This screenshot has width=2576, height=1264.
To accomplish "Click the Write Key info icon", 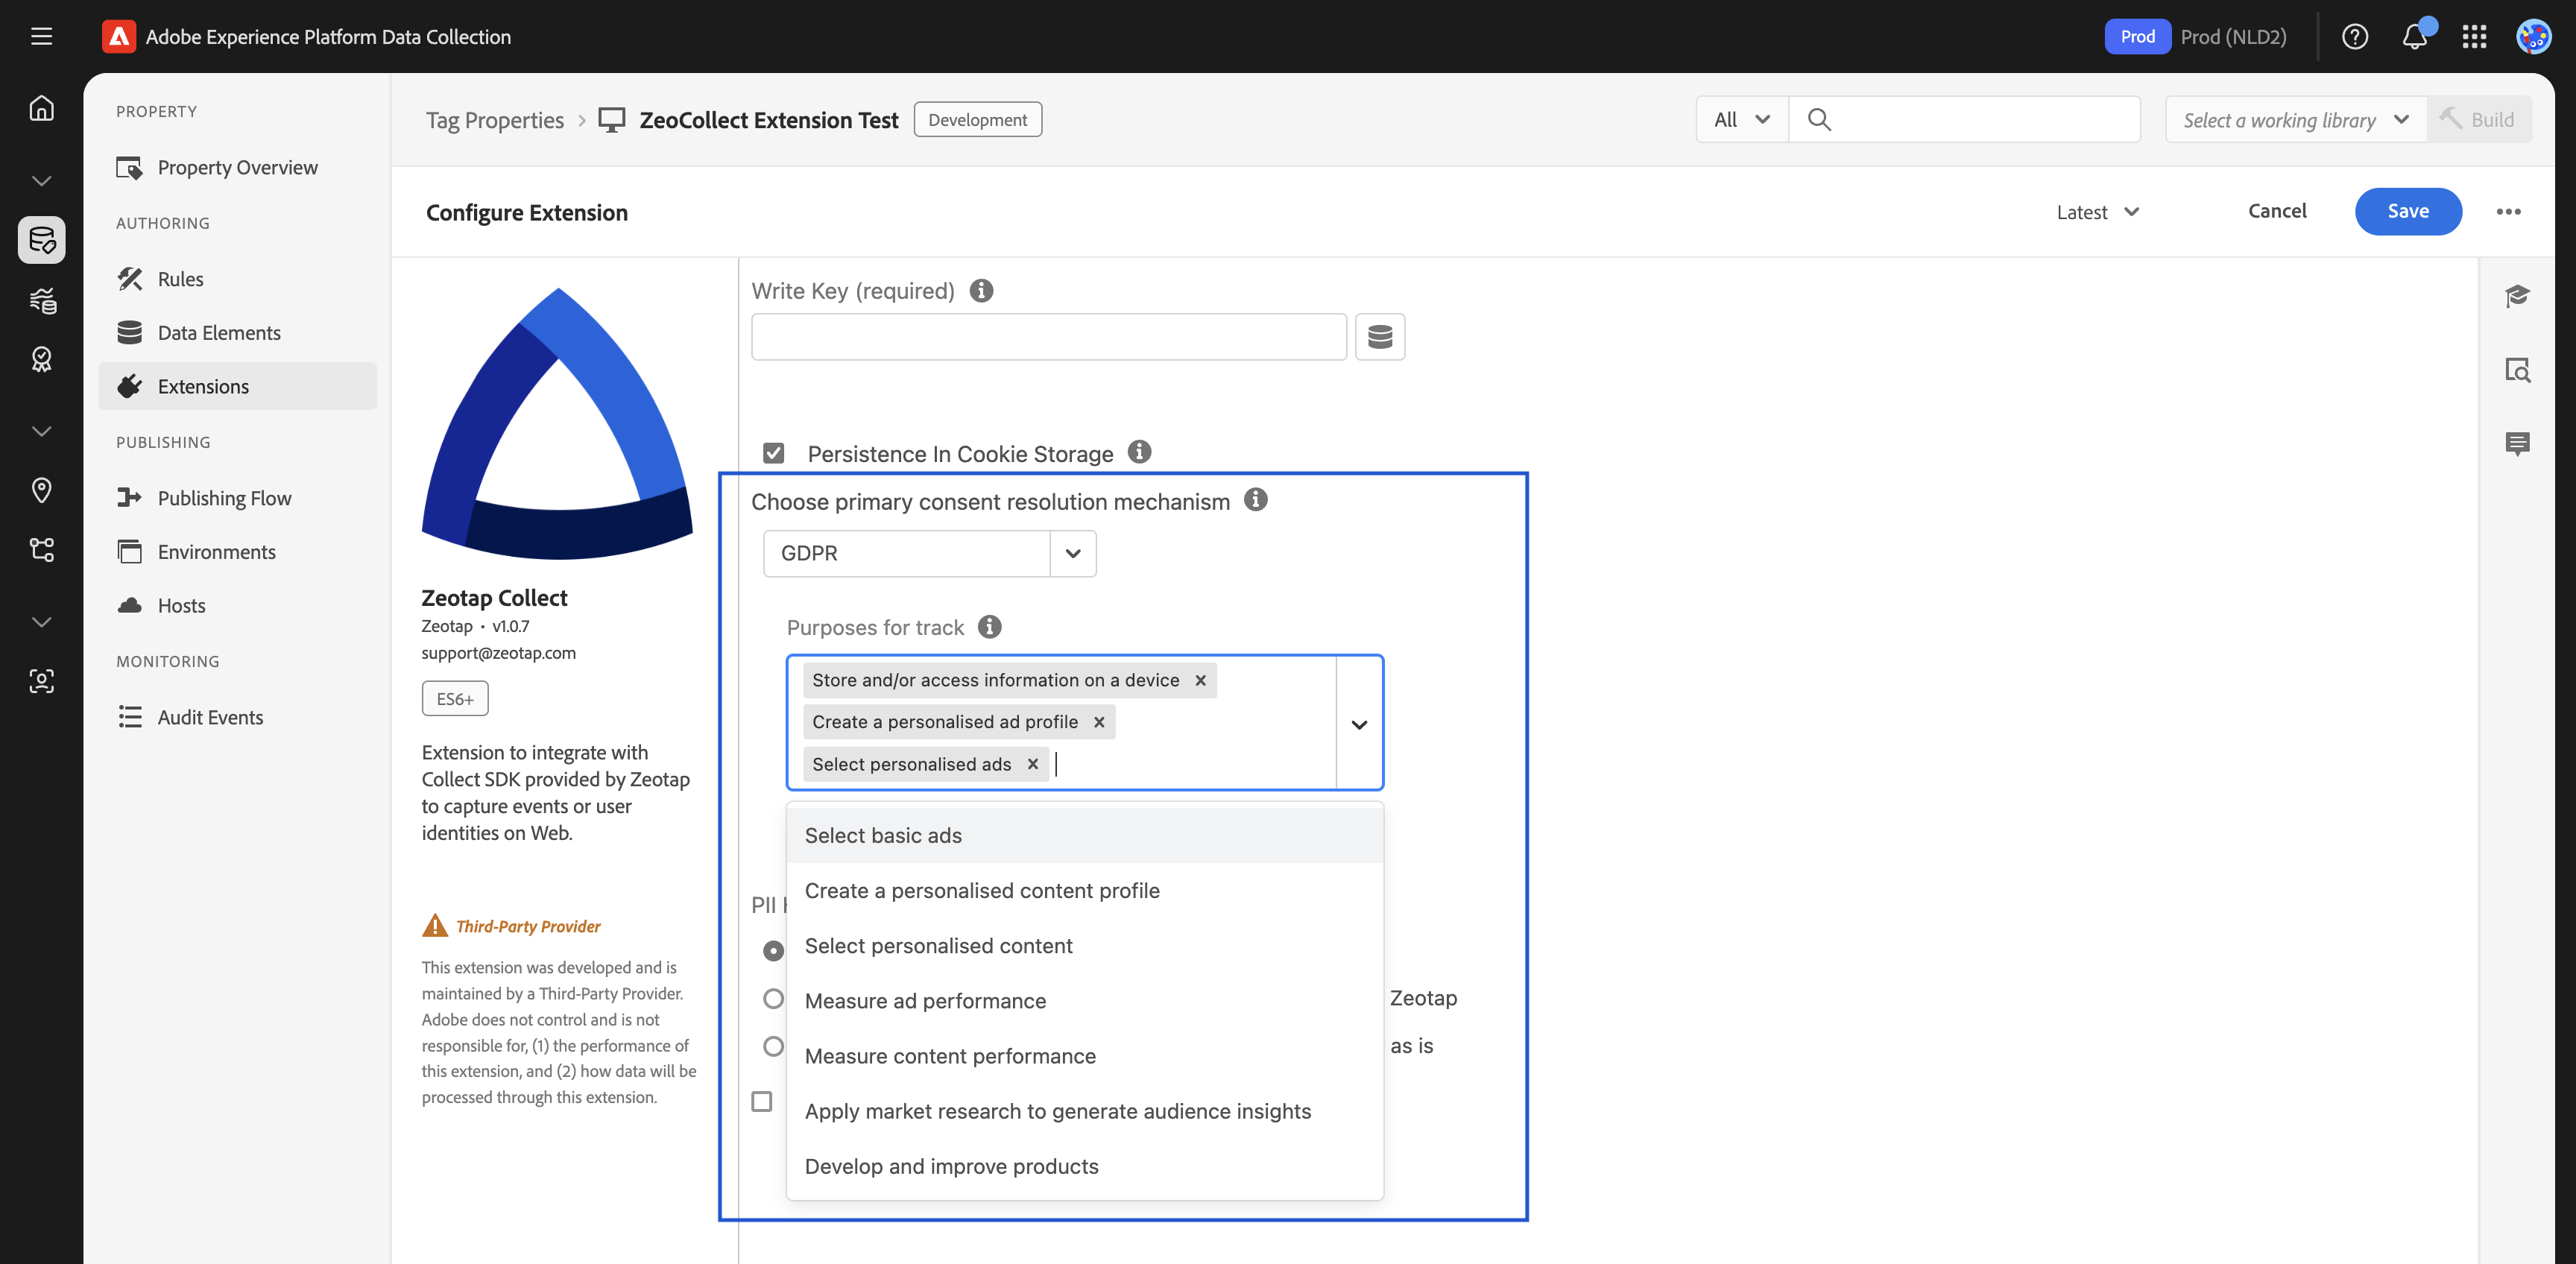I will (x=981, y=291).
